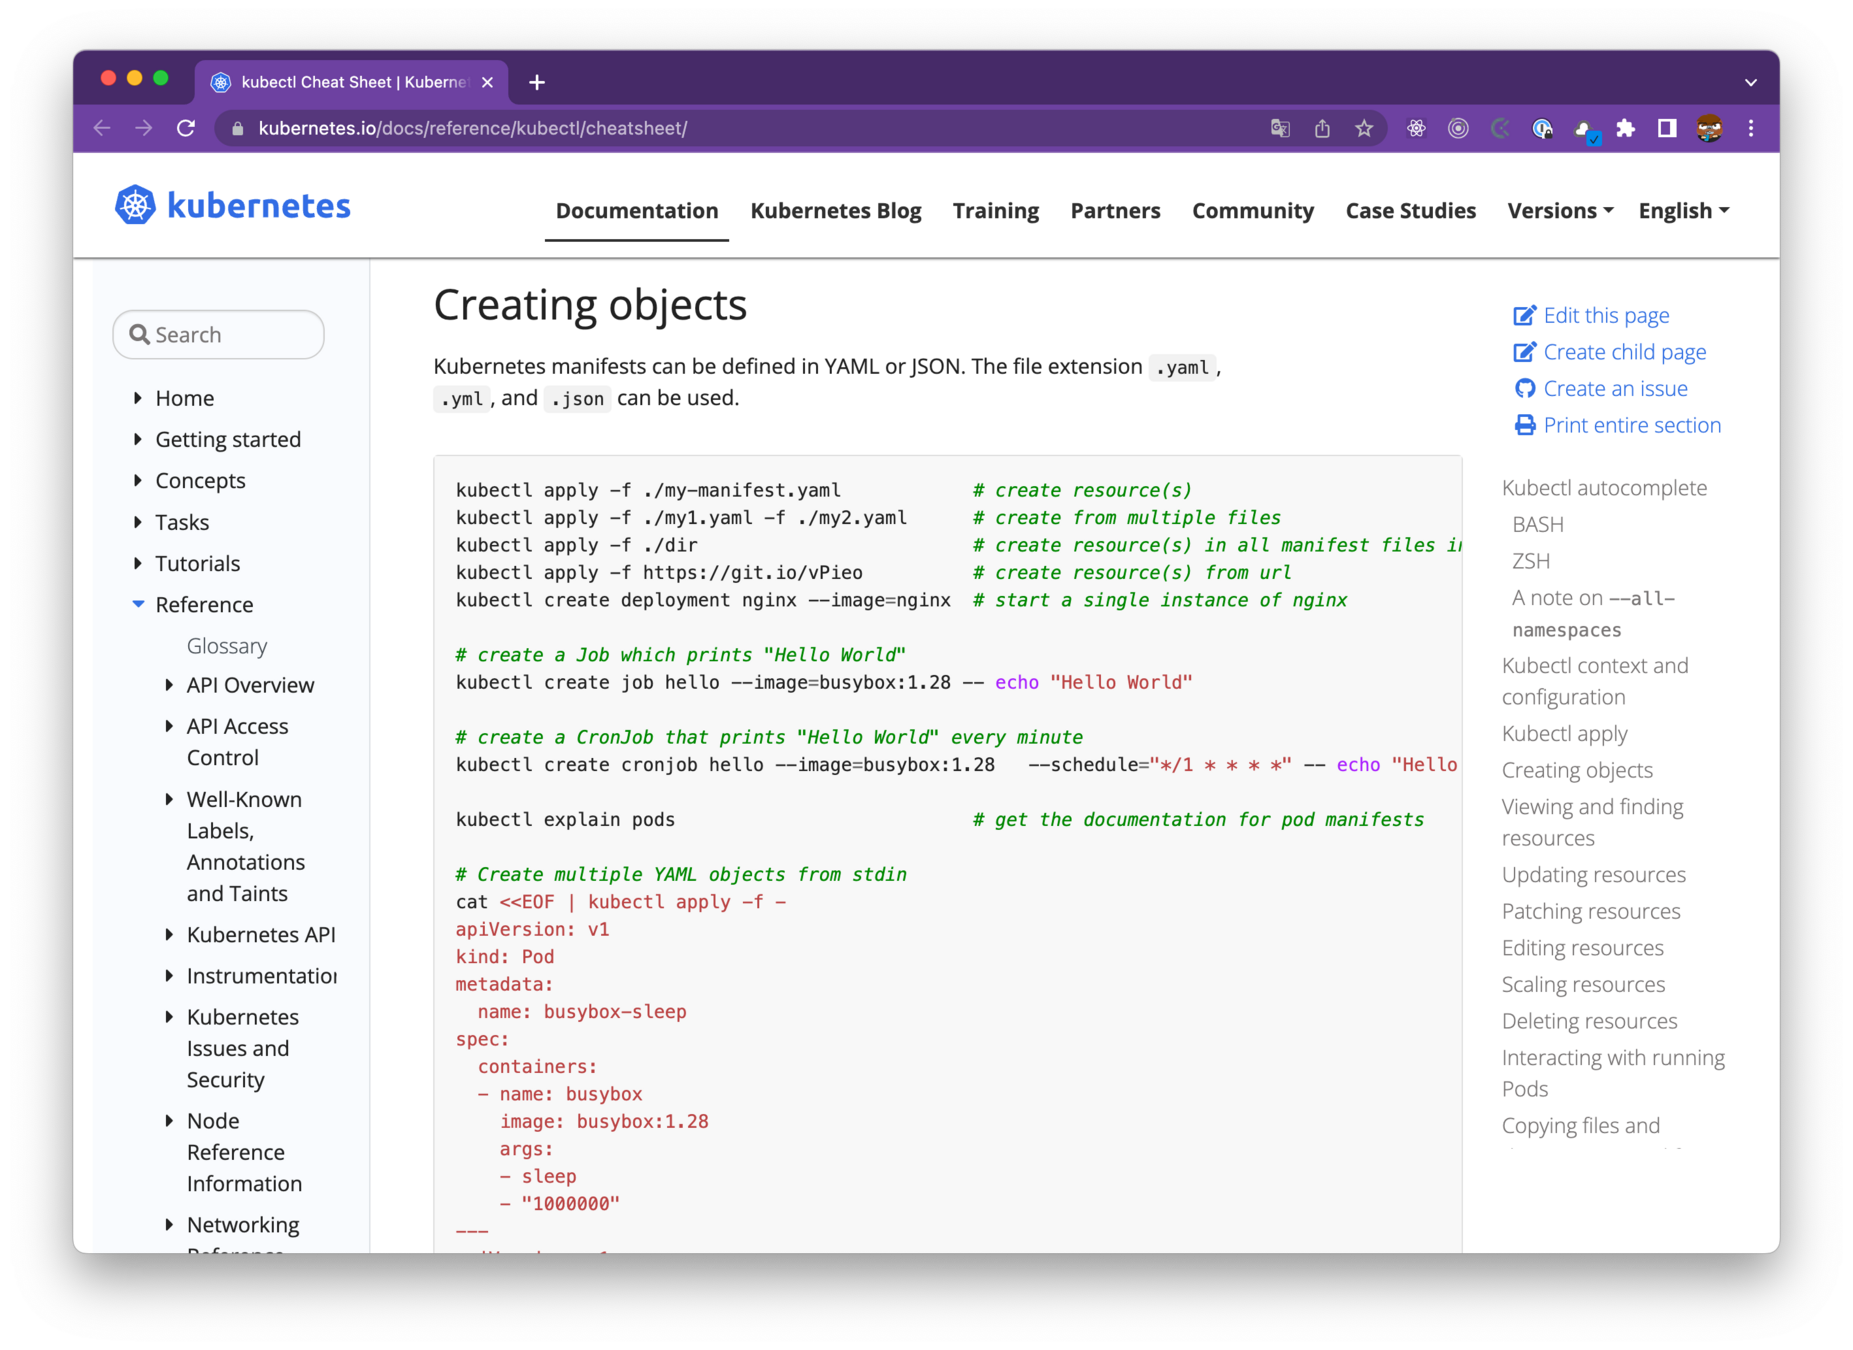Viewport: 1853px width, 1350px height.
Task: Click the browser back arrow
Action: (x=102, y=128)
